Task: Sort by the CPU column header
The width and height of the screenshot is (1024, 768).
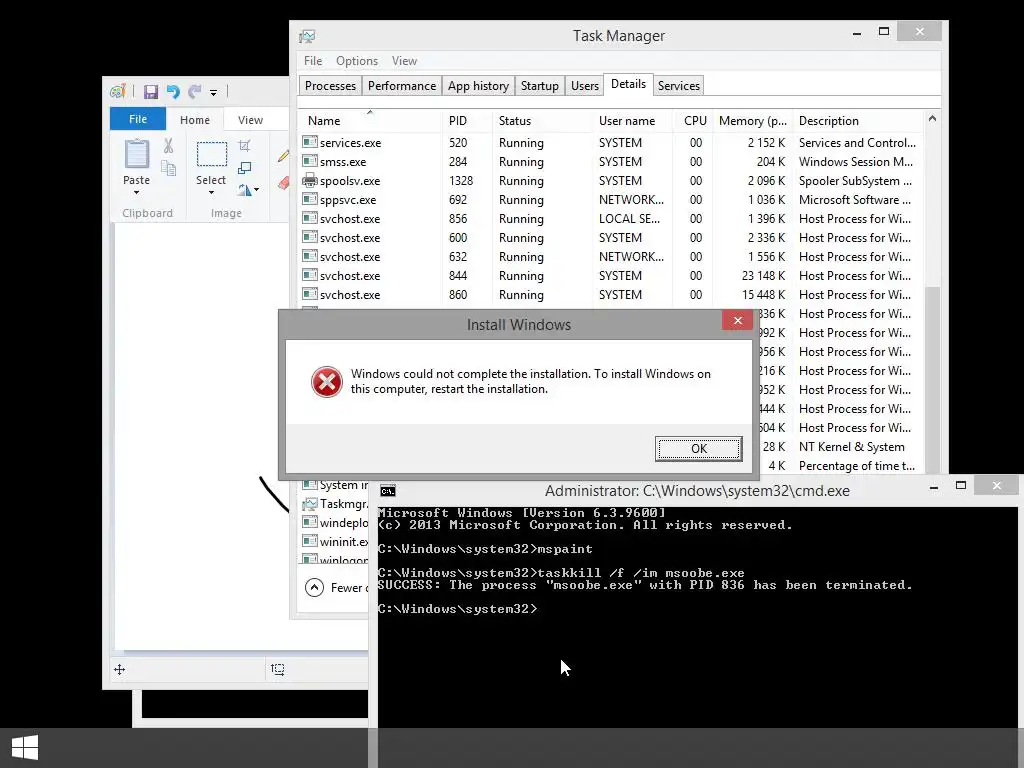Action: click(693, 121)
